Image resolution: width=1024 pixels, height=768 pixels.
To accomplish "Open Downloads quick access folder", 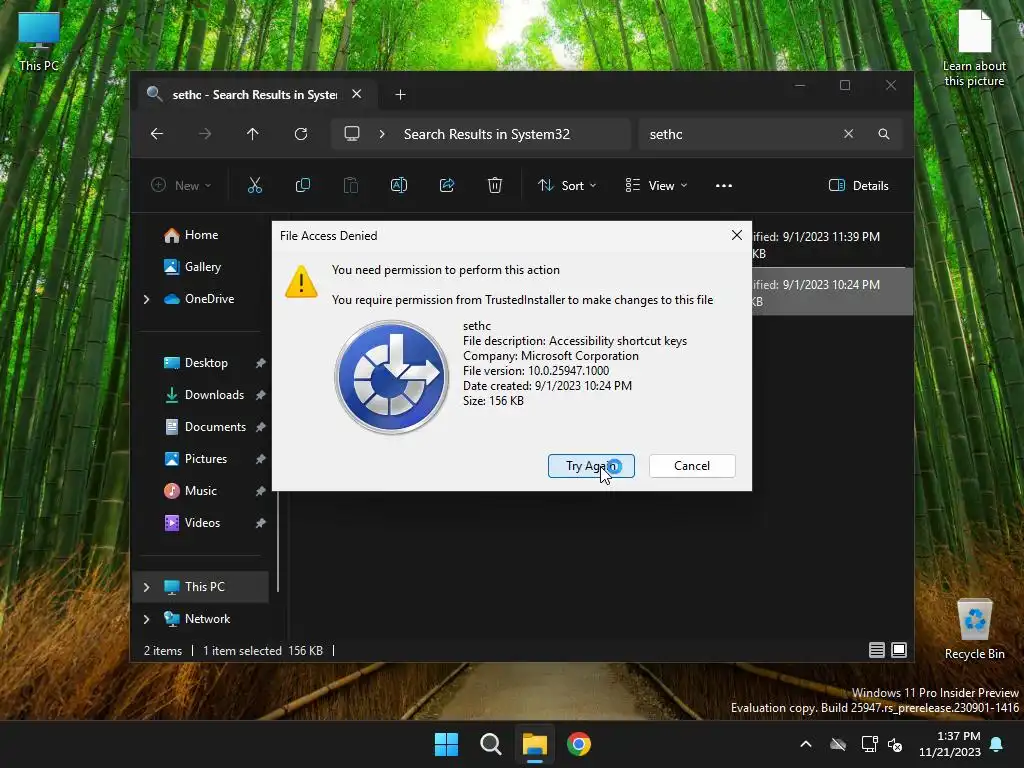I will pos(214,394).
